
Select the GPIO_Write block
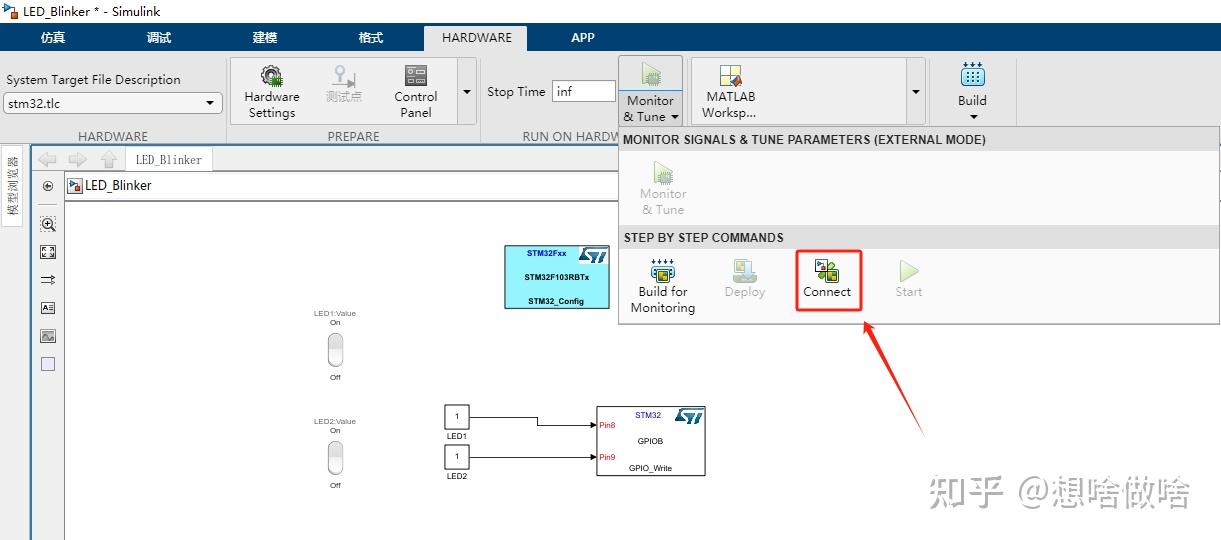[651, 441]
